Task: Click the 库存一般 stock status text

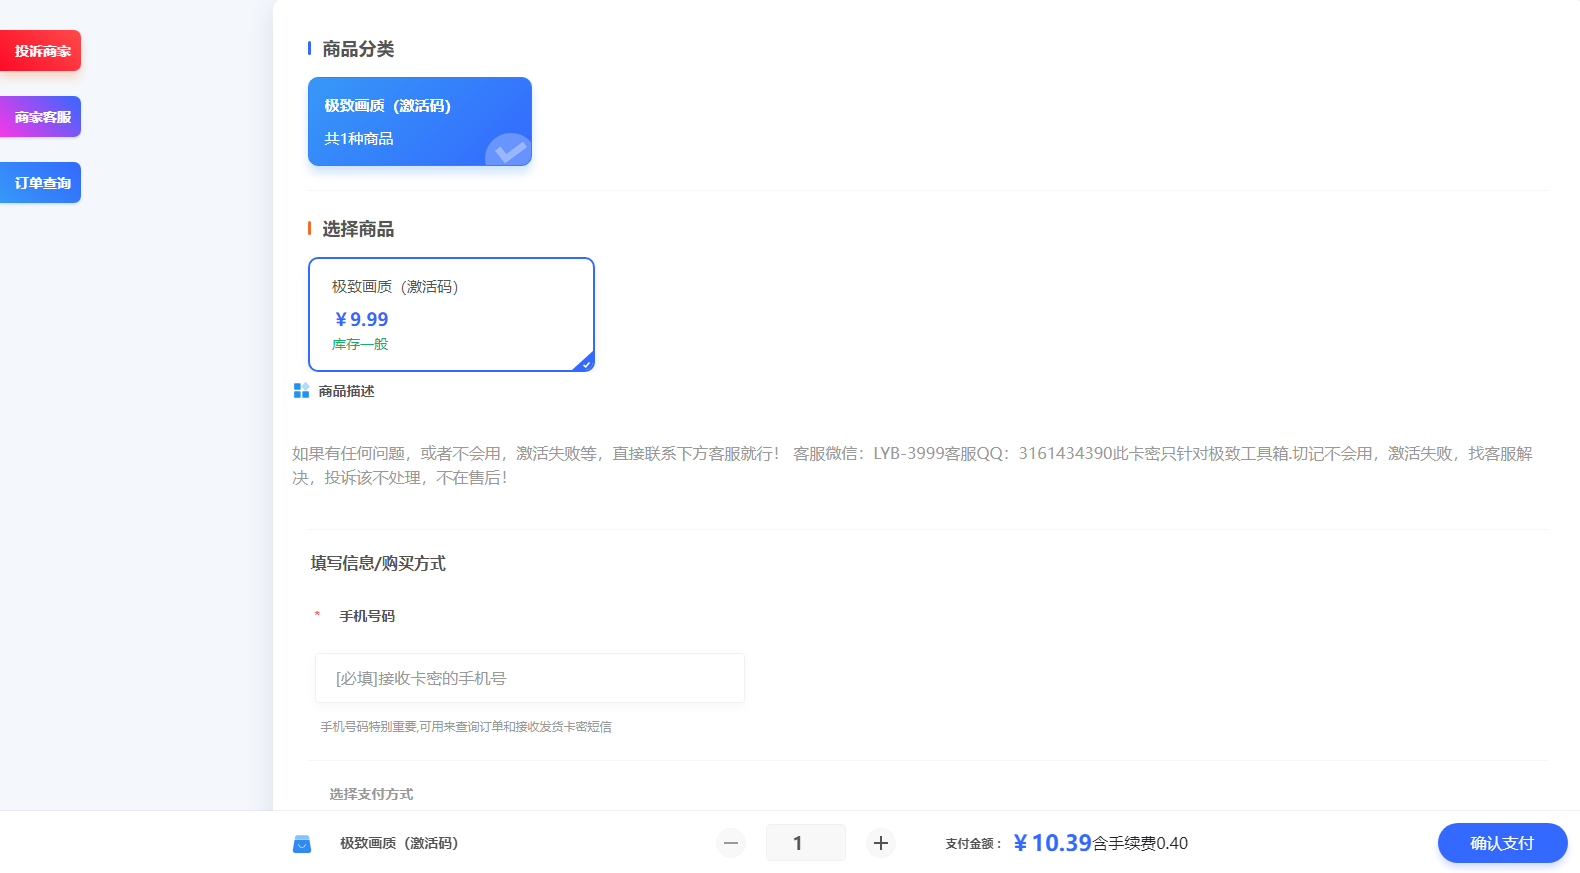Action: coord(360,344)
